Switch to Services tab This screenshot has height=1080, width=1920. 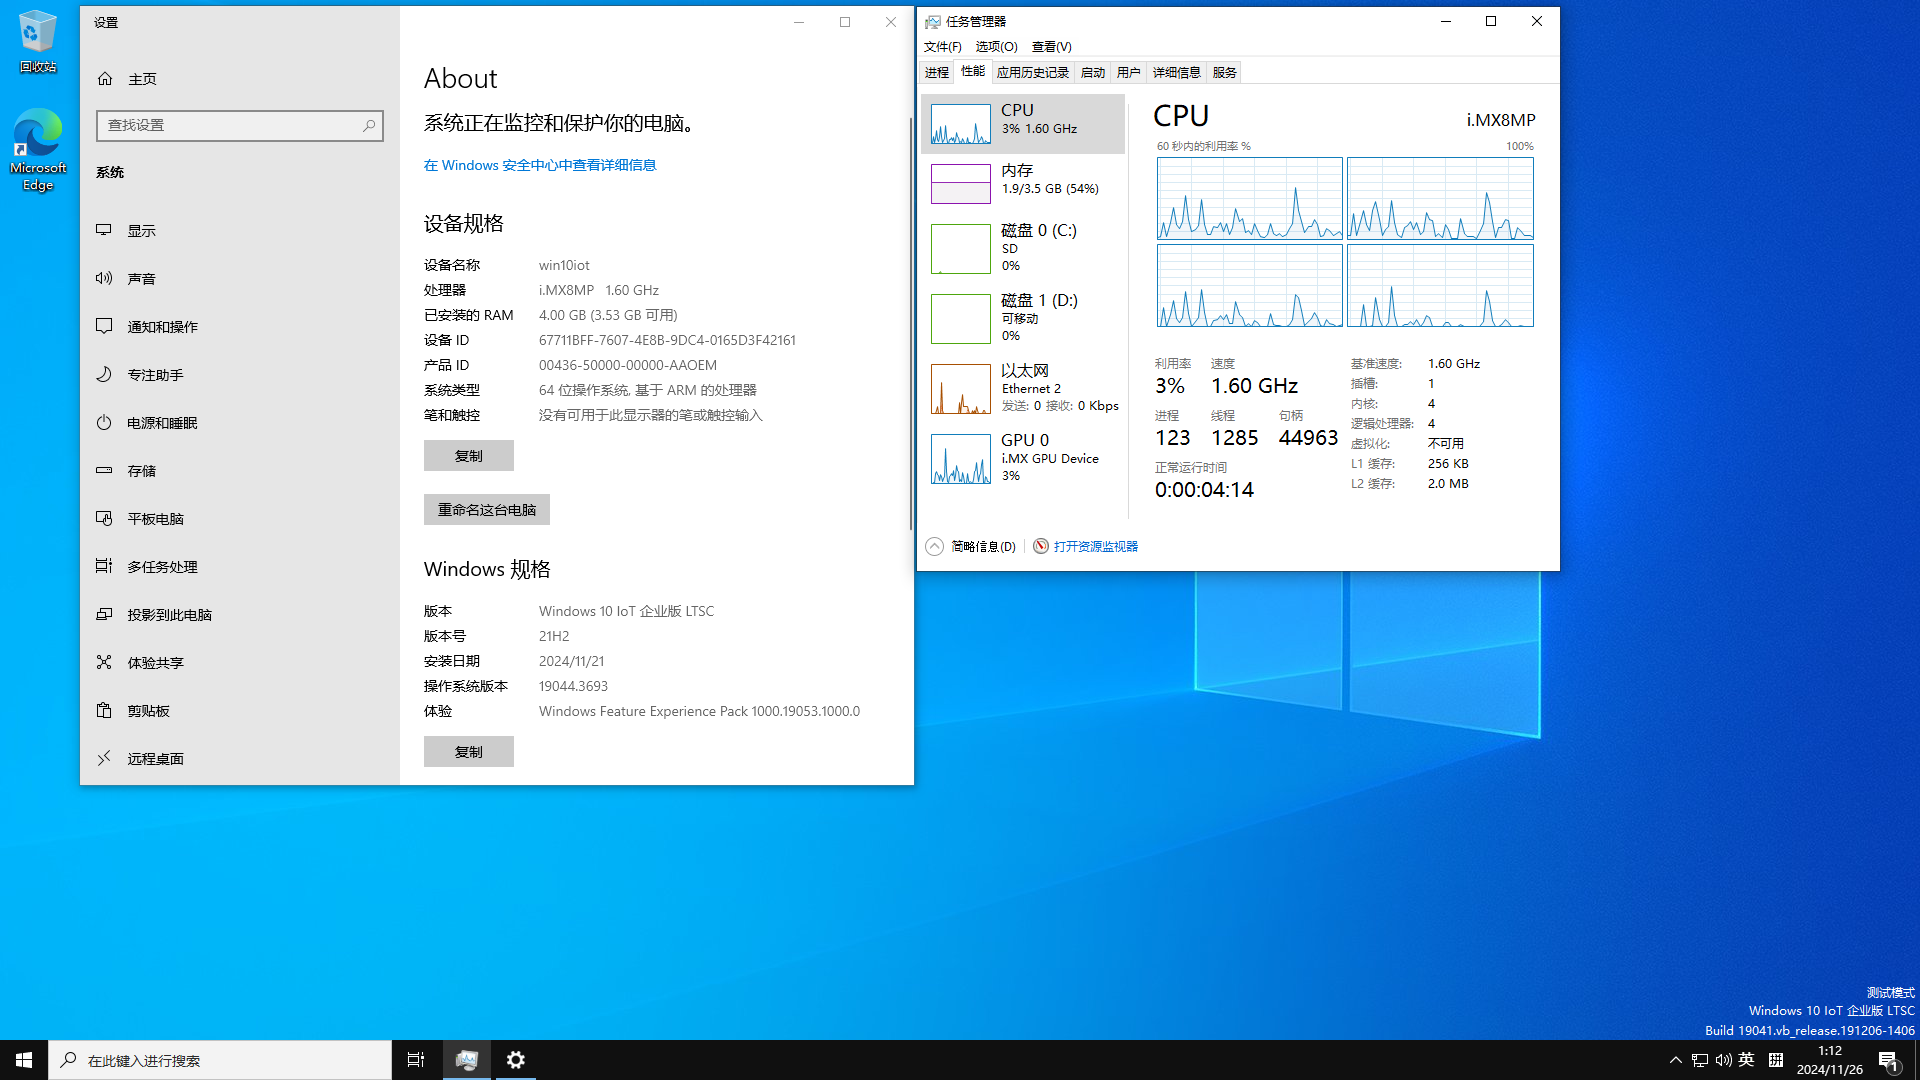pyautogui.click(x=1225, y=72)
